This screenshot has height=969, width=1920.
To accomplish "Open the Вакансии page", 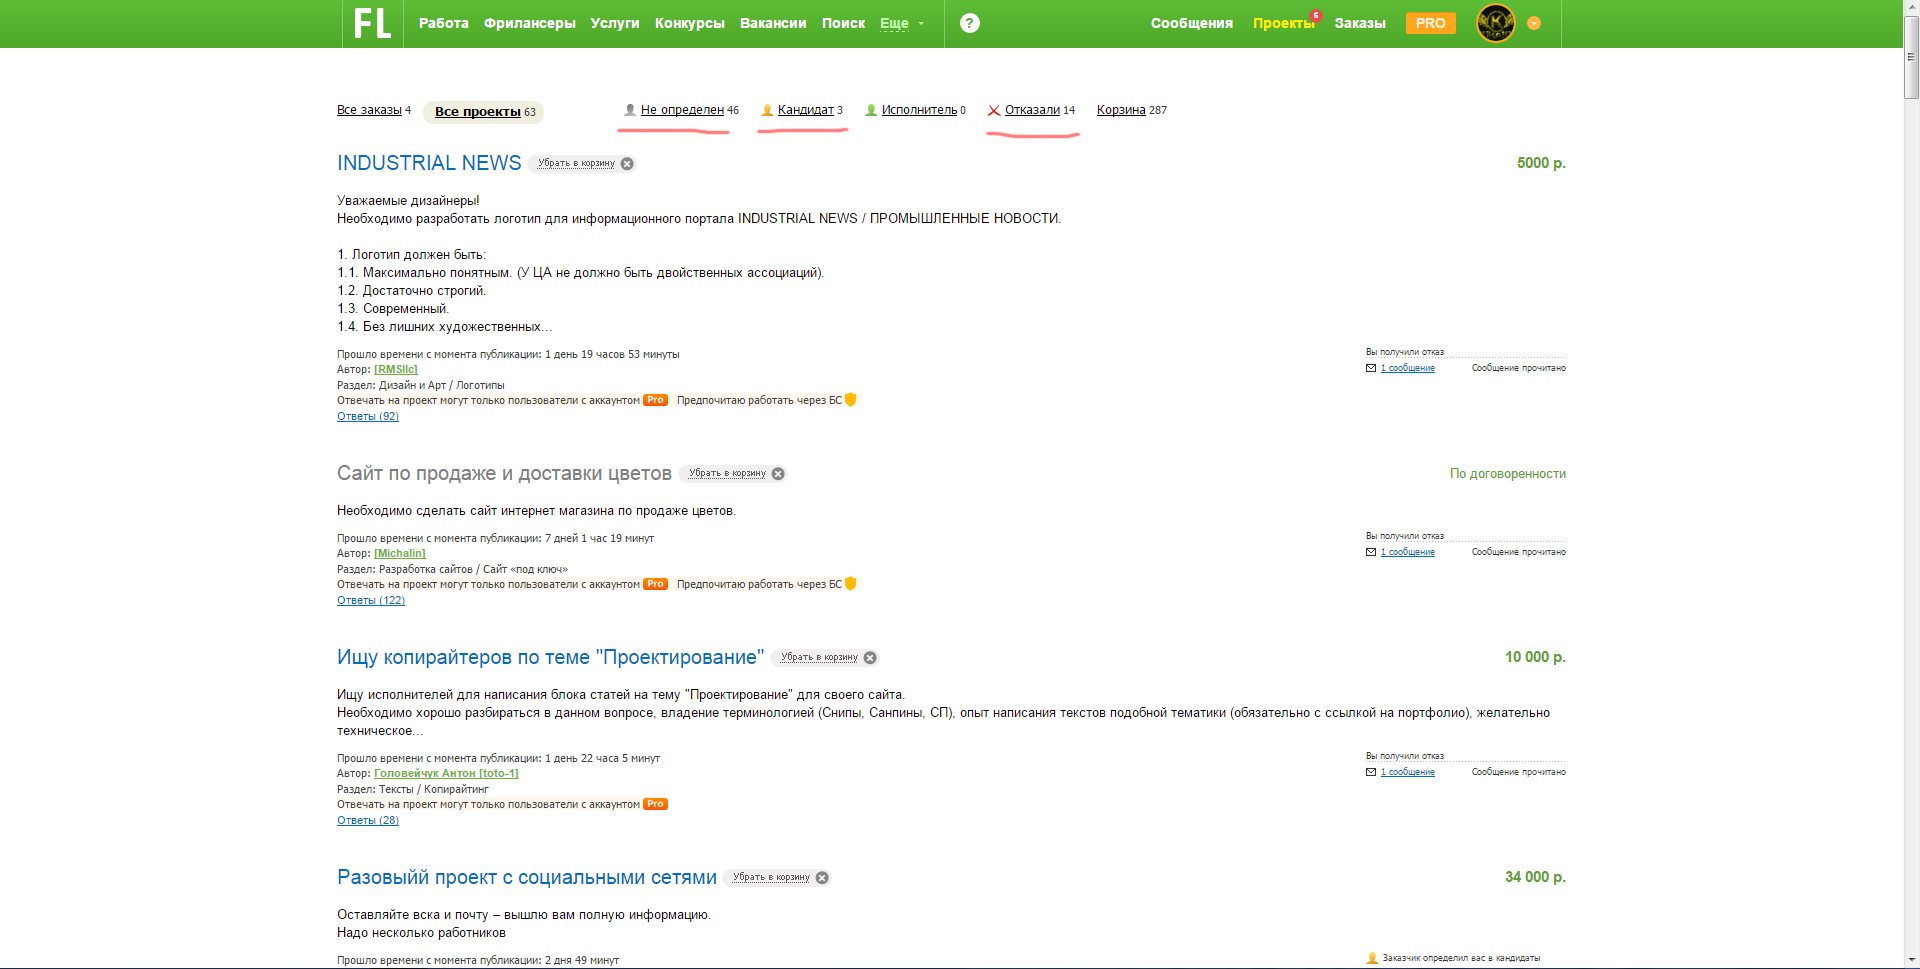I will pyautogui.click(x=773, y=23).
